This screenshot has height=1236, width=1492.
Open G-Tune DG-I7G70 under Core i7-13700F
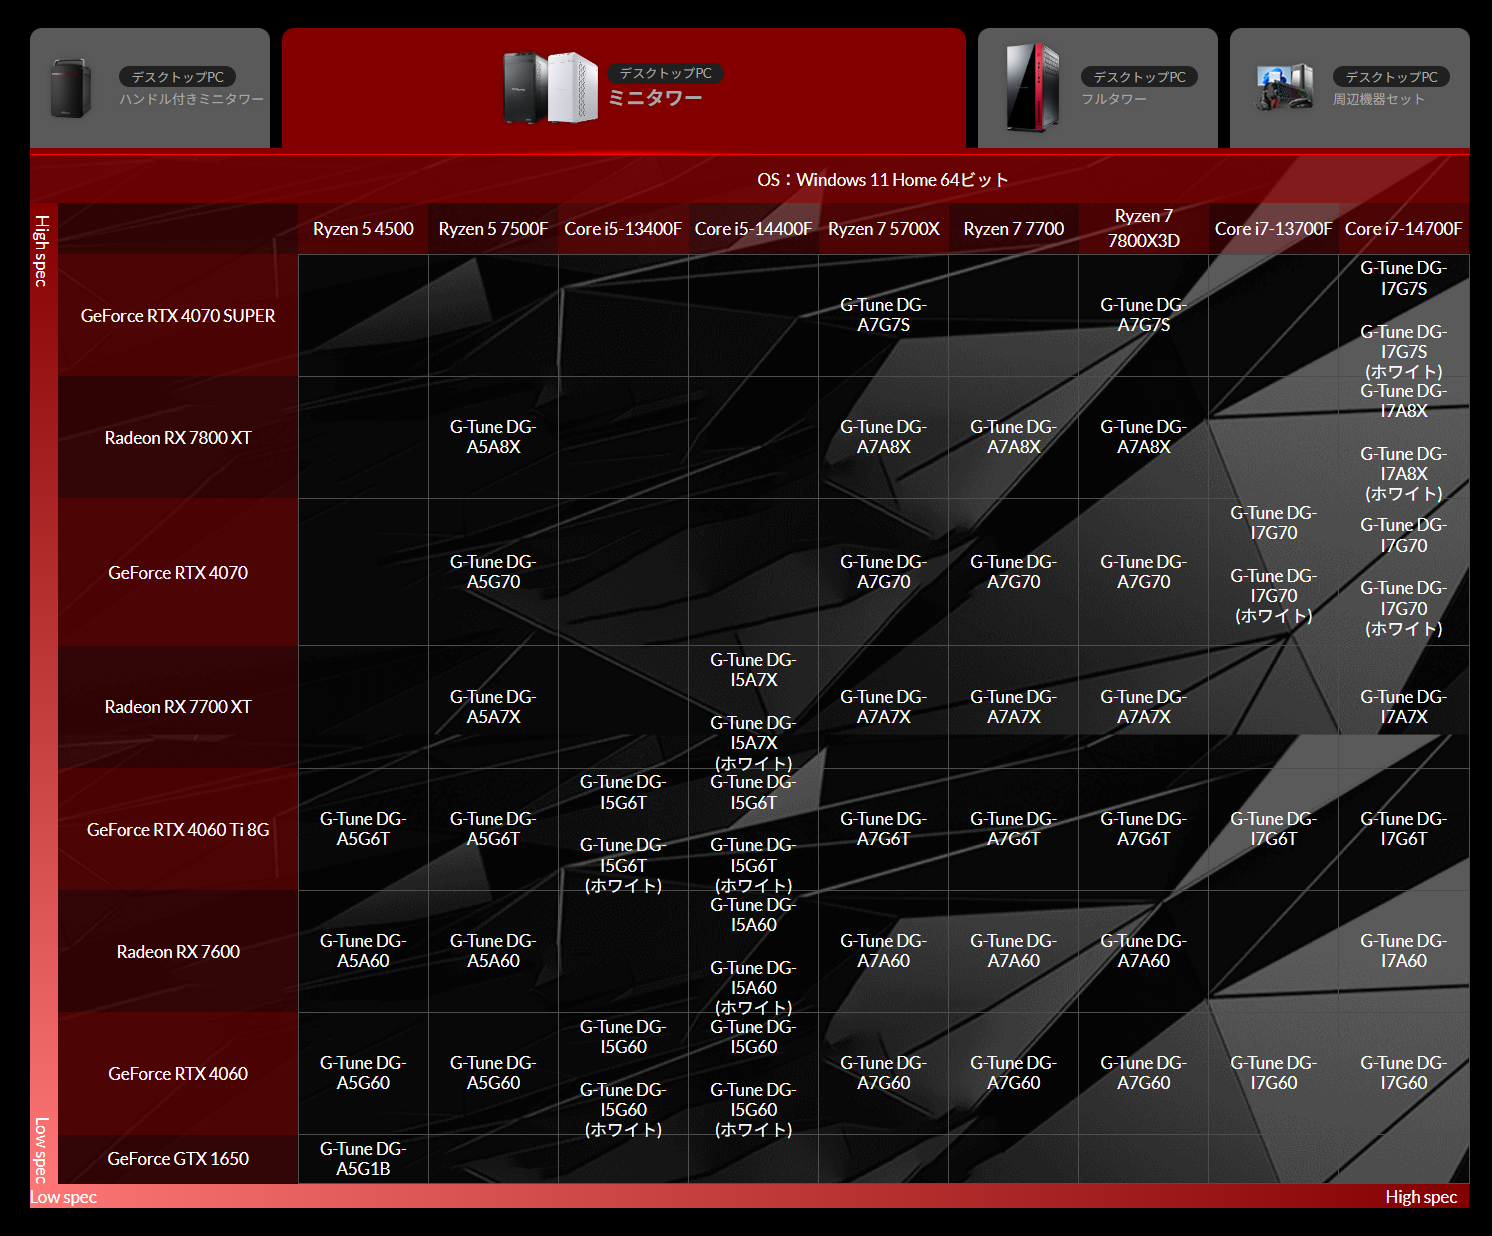pyautogui.click(x=1274, y=523)
